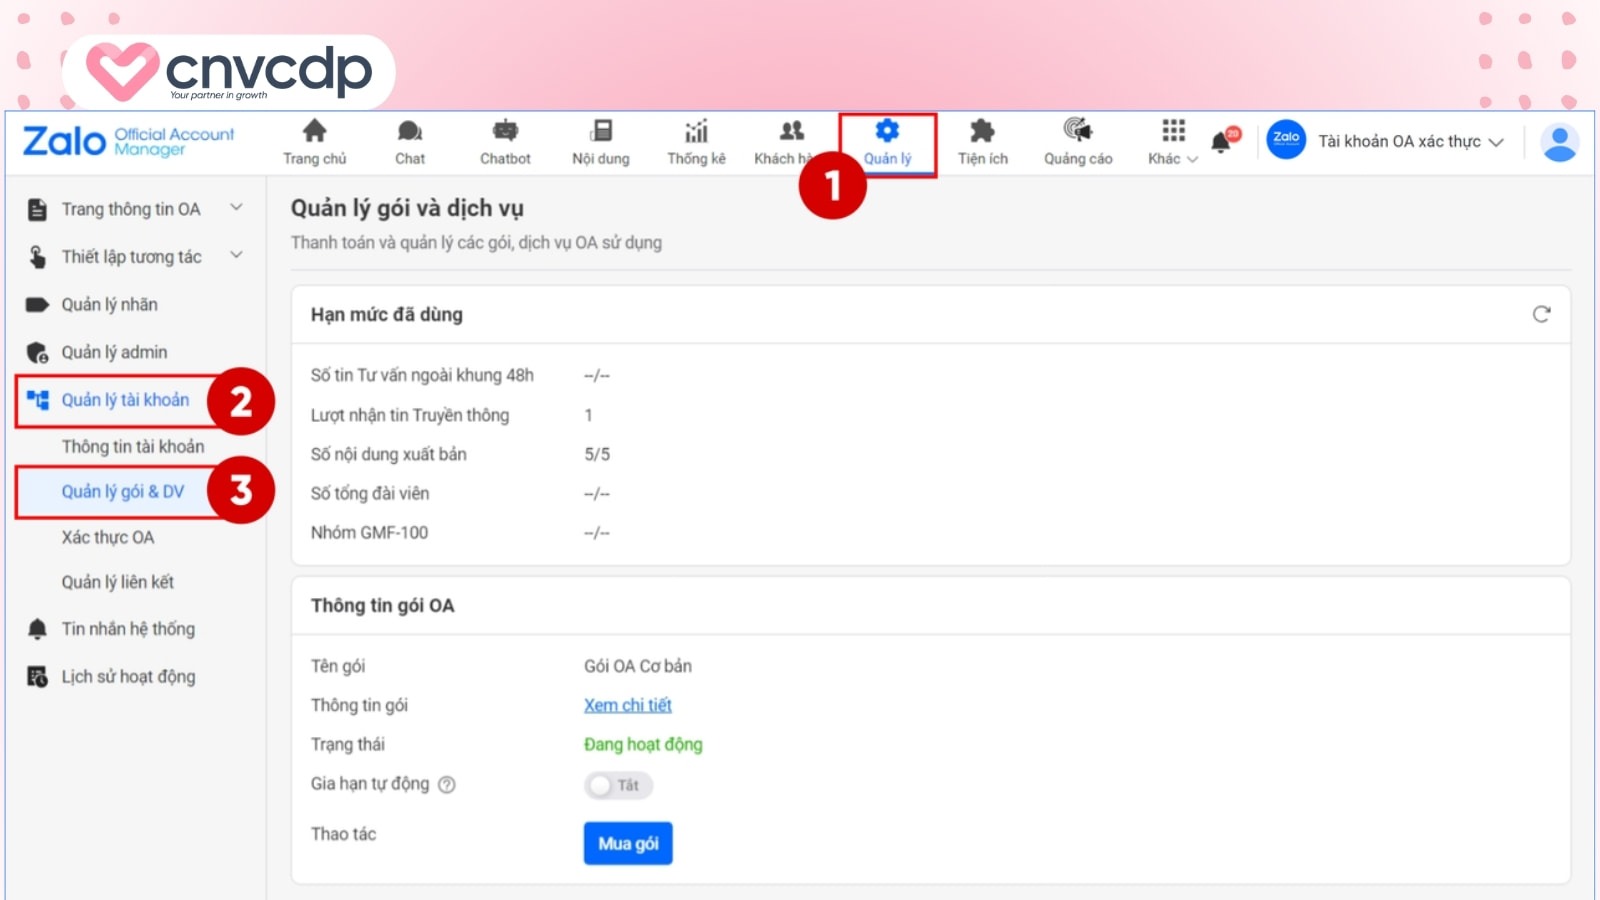The width and height of the screenshot is (1600, 900).
Task: Open the Khác dropdown arrow
Action: [x=1192, y=159]
